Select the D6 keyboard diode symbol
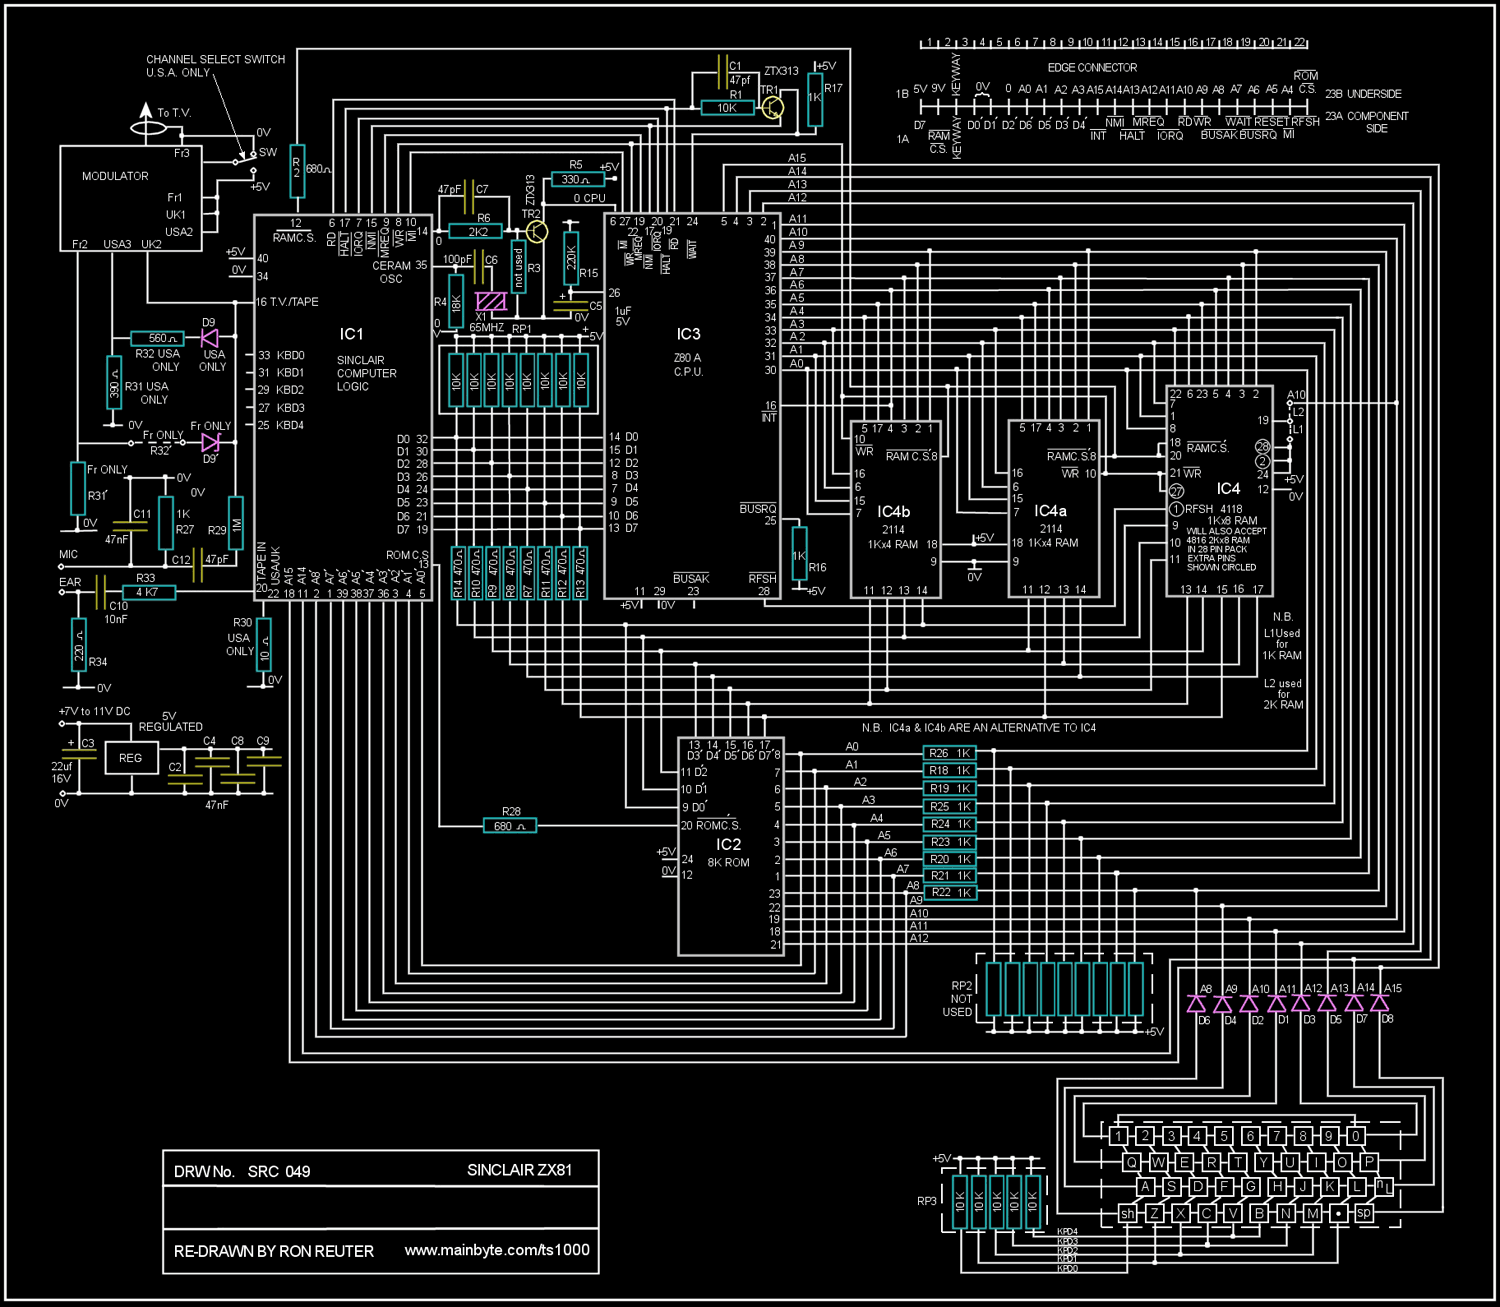1500x1307 pixels. click(x=1197, y=1003)
